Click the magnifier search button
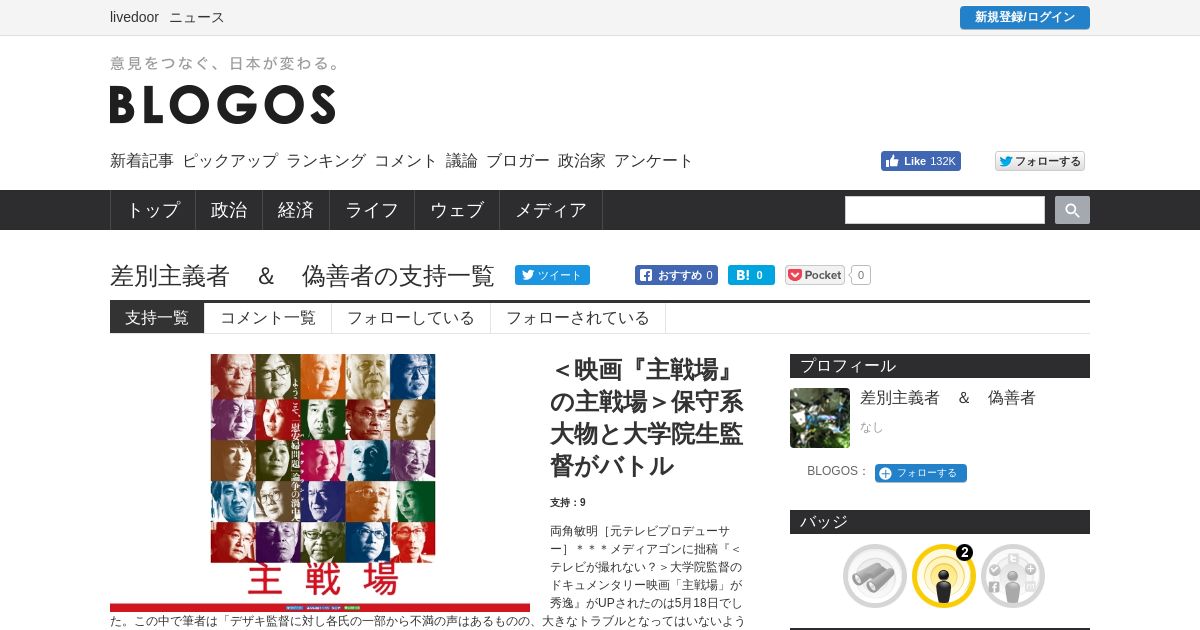 [x=1072, y=210]
